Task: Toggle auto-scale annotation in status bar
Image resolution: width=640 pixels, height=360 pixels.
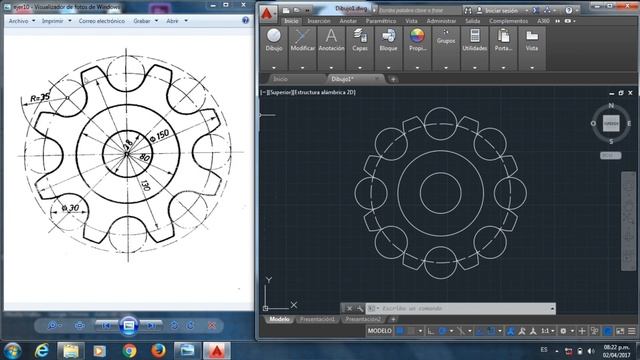Action: 522,331
